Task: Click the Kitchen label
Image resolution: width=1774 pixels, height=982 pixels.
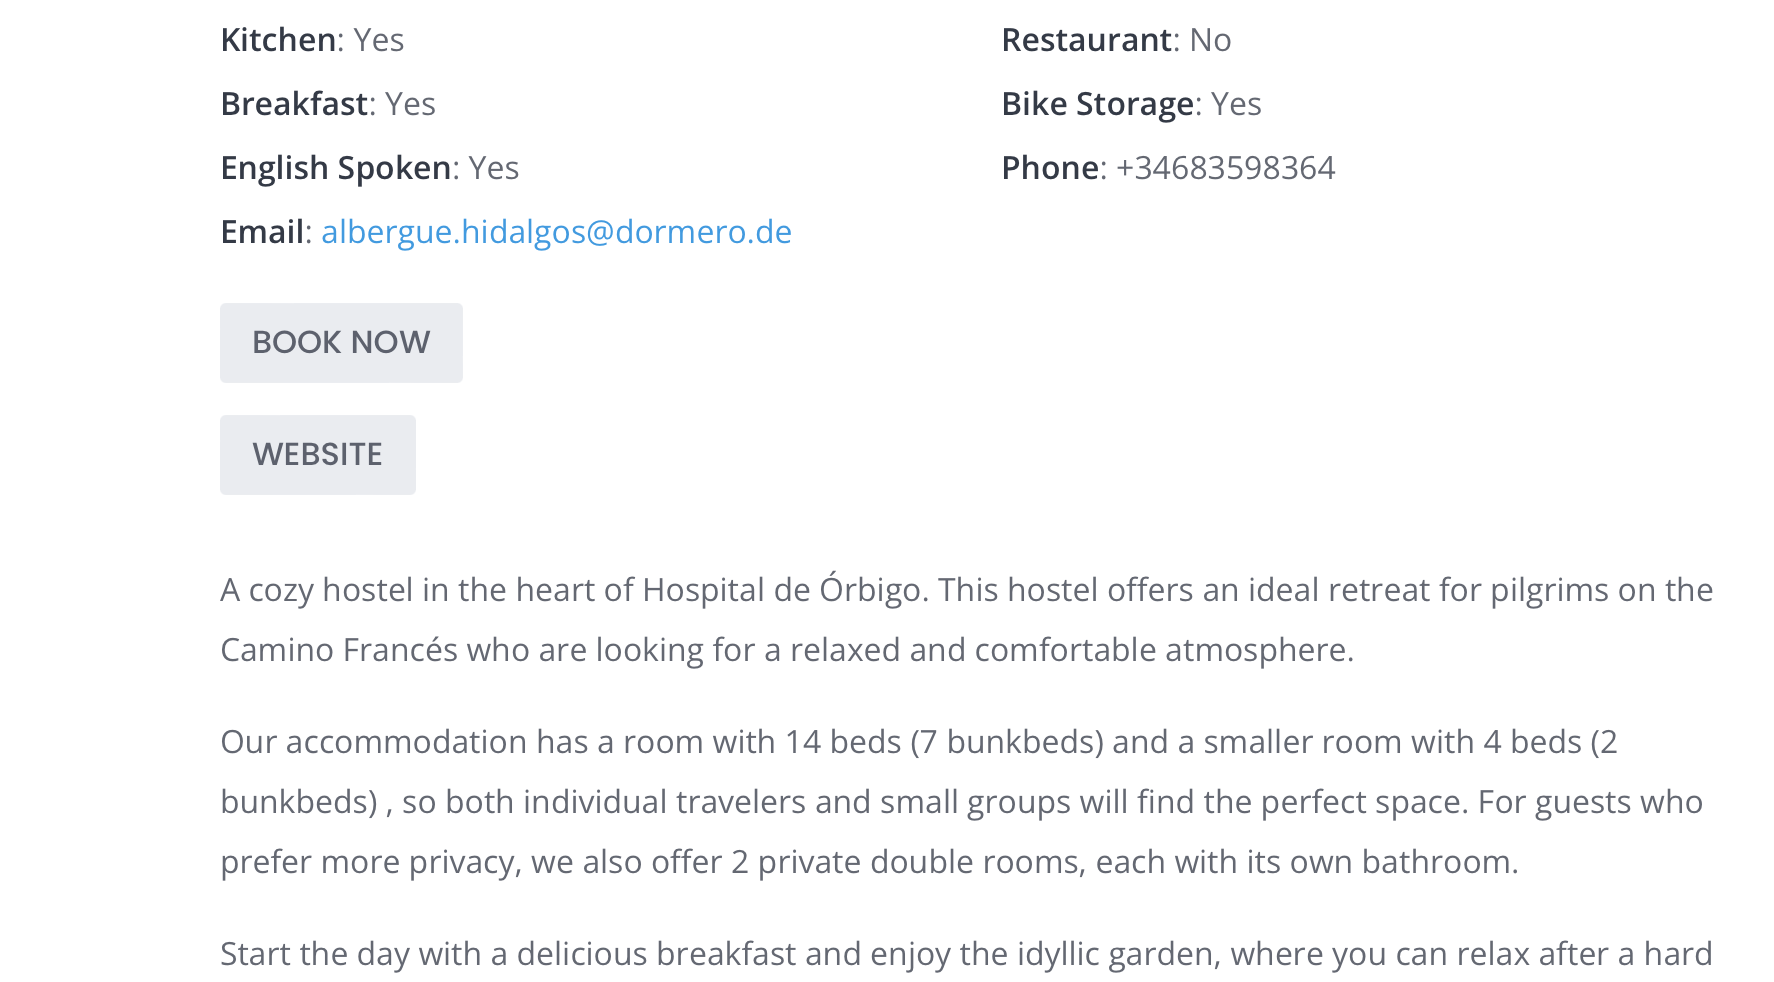Action: click(x=278, y=40)
